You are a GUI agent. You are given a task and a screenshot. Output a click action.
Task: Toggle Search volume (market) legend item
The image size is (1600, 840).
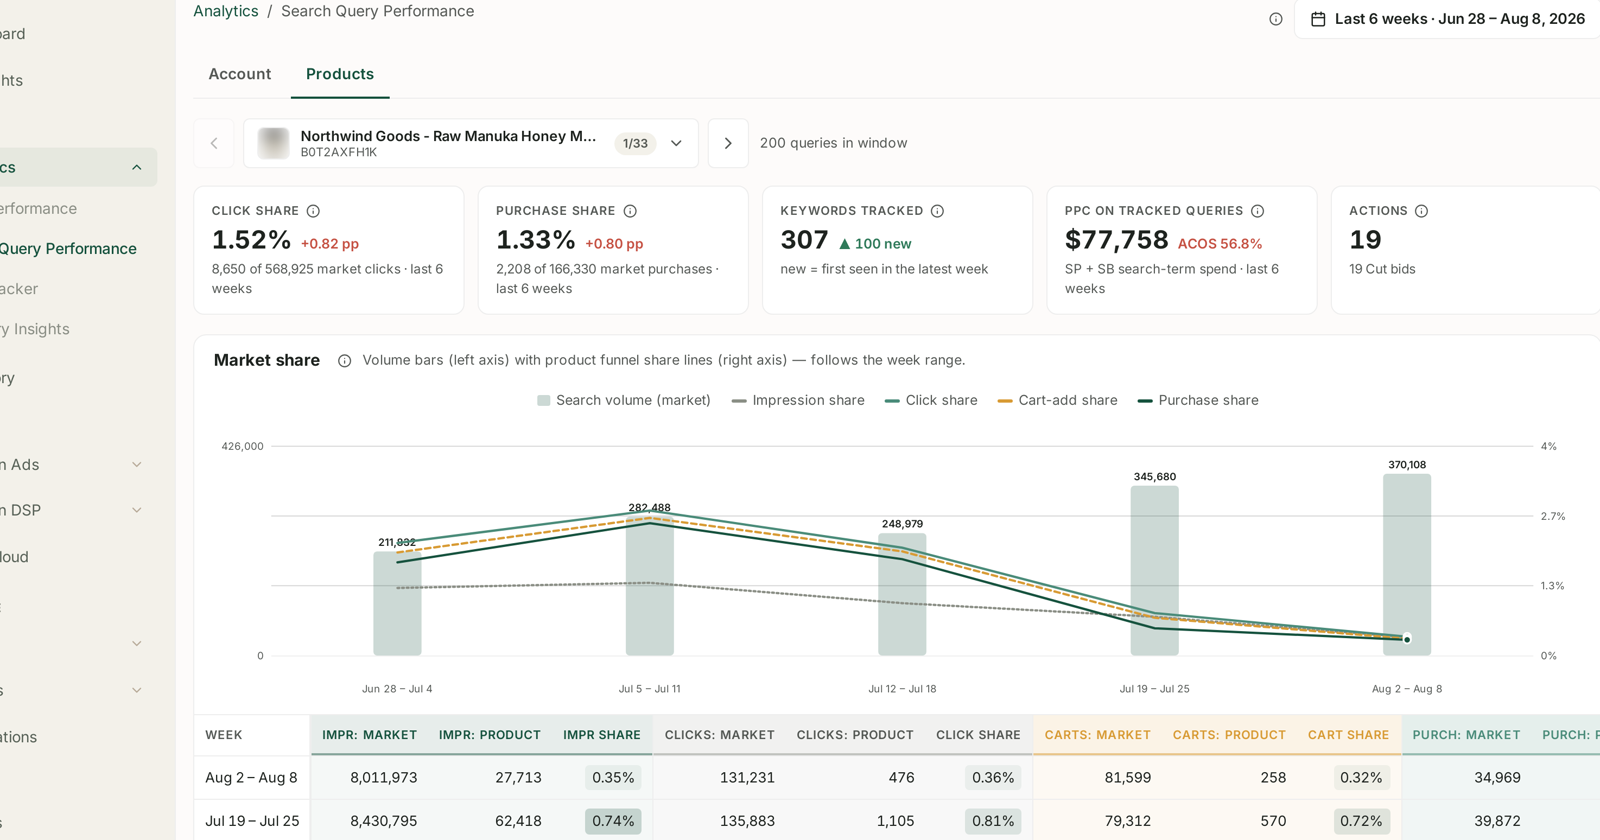(x=624, y=400)
